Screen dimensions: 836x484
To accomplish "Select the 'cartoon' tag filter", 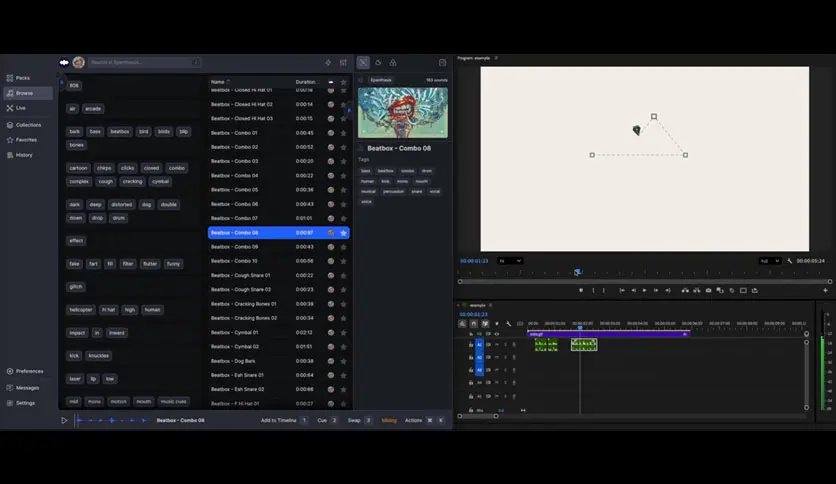I will pyautogui.click(x=78, y=168).
